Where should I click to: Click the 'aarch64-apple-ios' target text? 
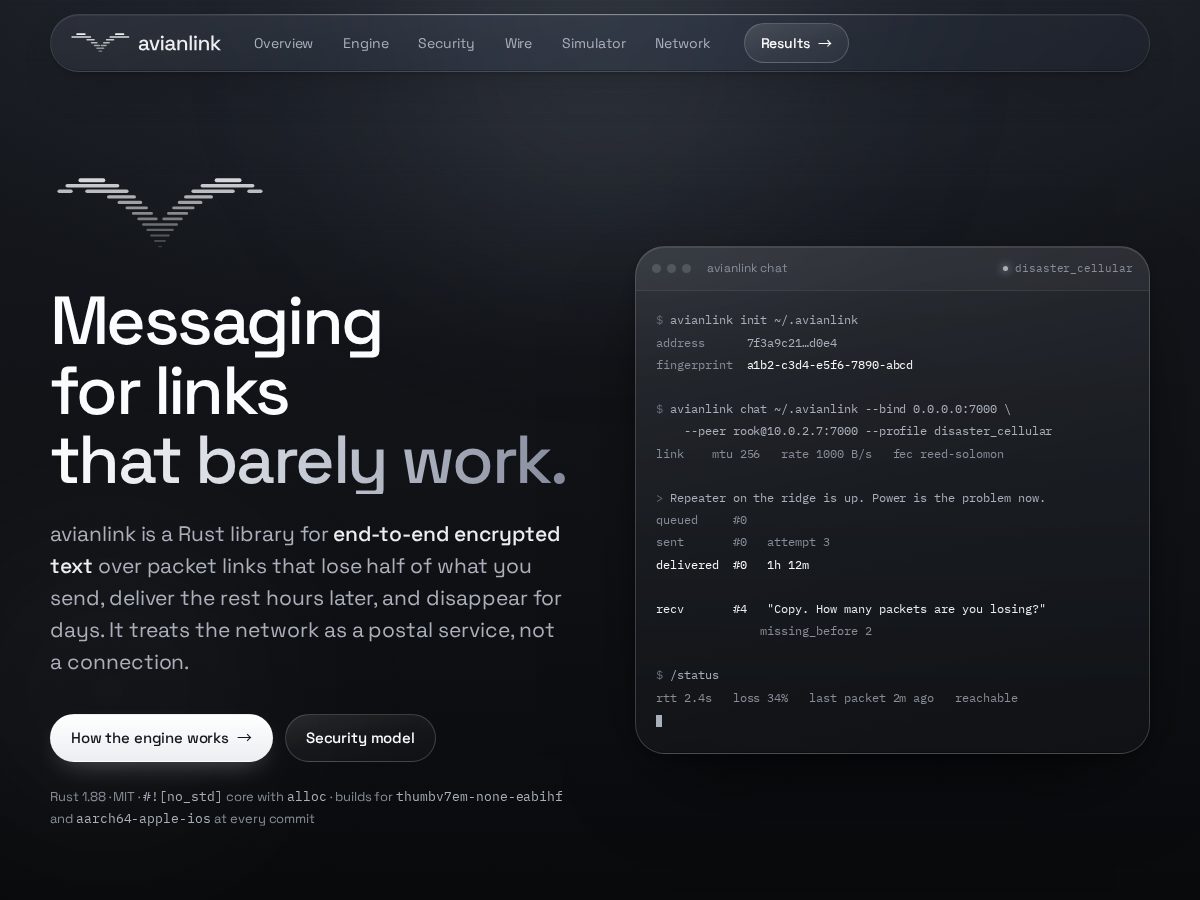[x=143, y=819]
